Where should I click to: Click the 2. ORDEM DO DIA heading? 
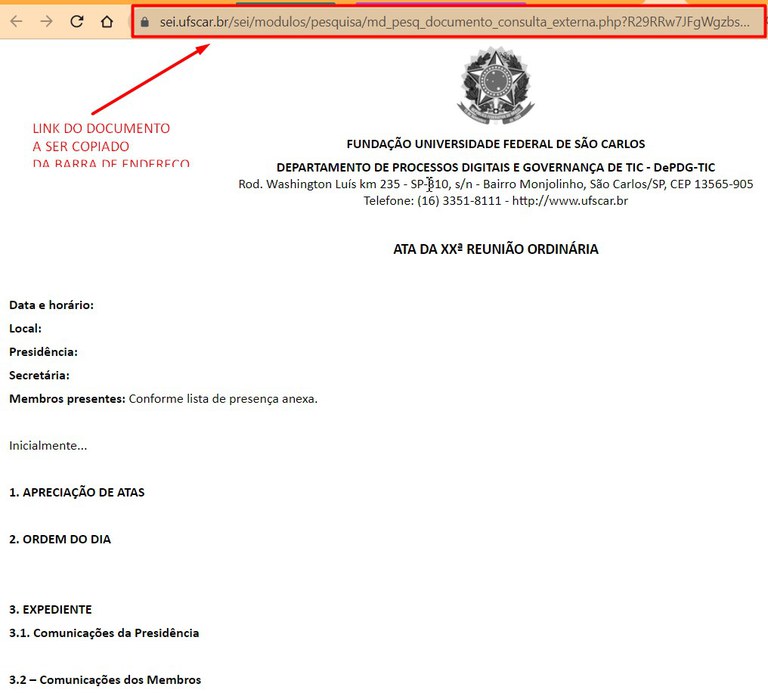click(60, 539)
